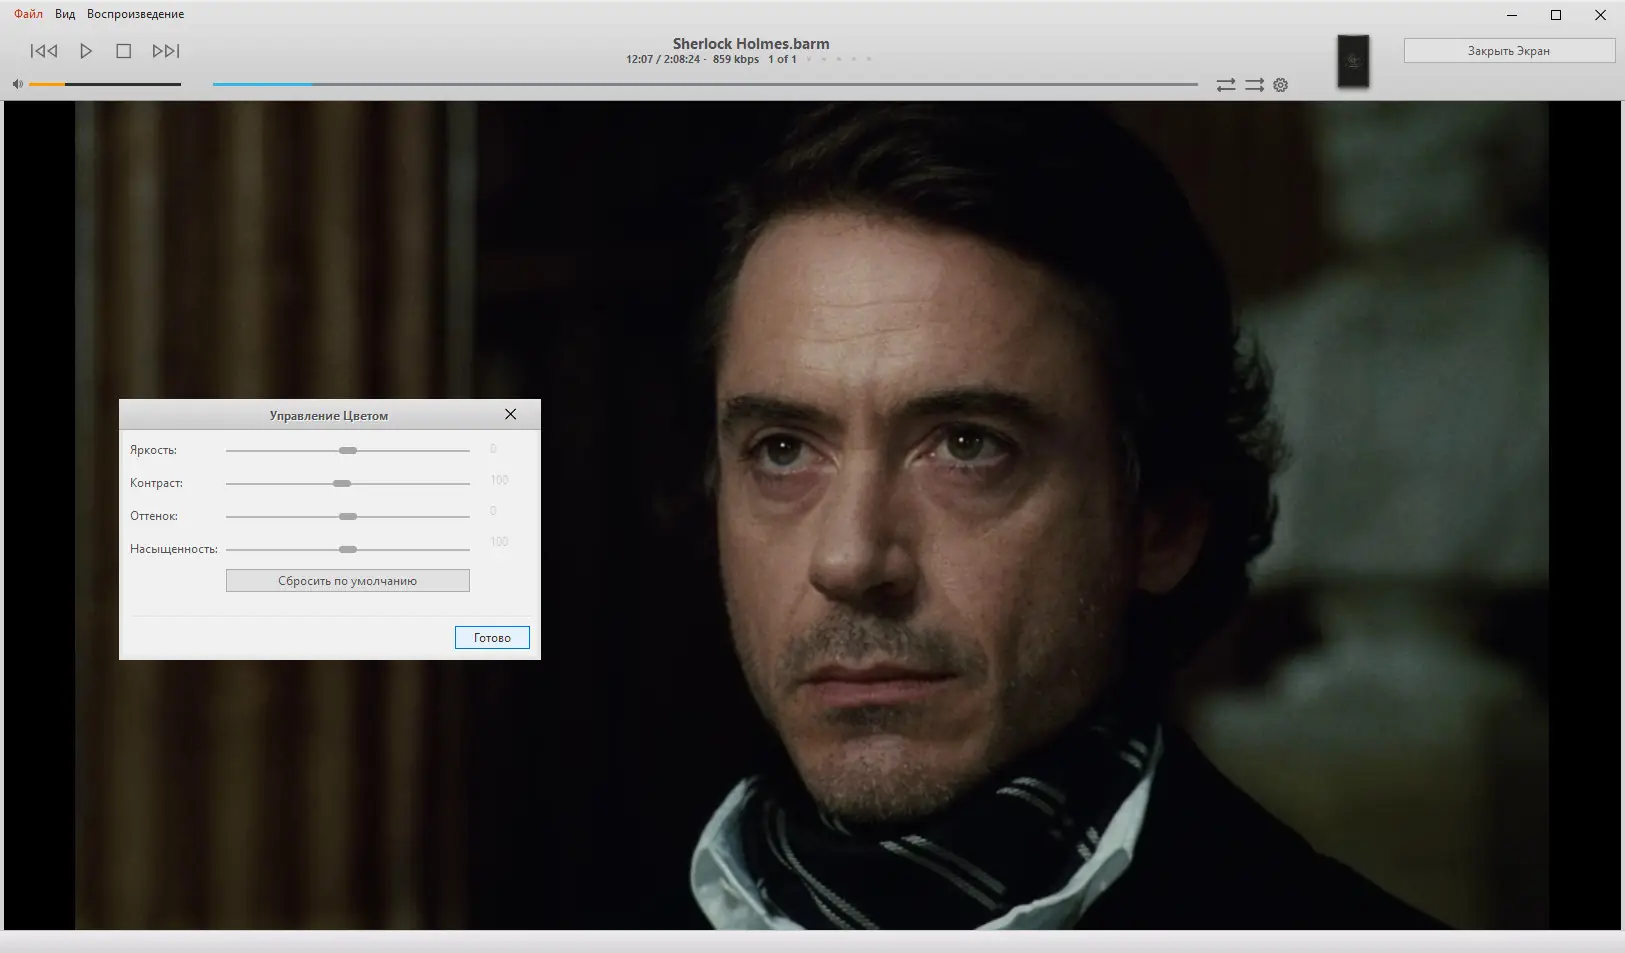Click the value 0 in the Оттенок row
This screenshot has height=953, width=1625.
click(x=493, y=511)
